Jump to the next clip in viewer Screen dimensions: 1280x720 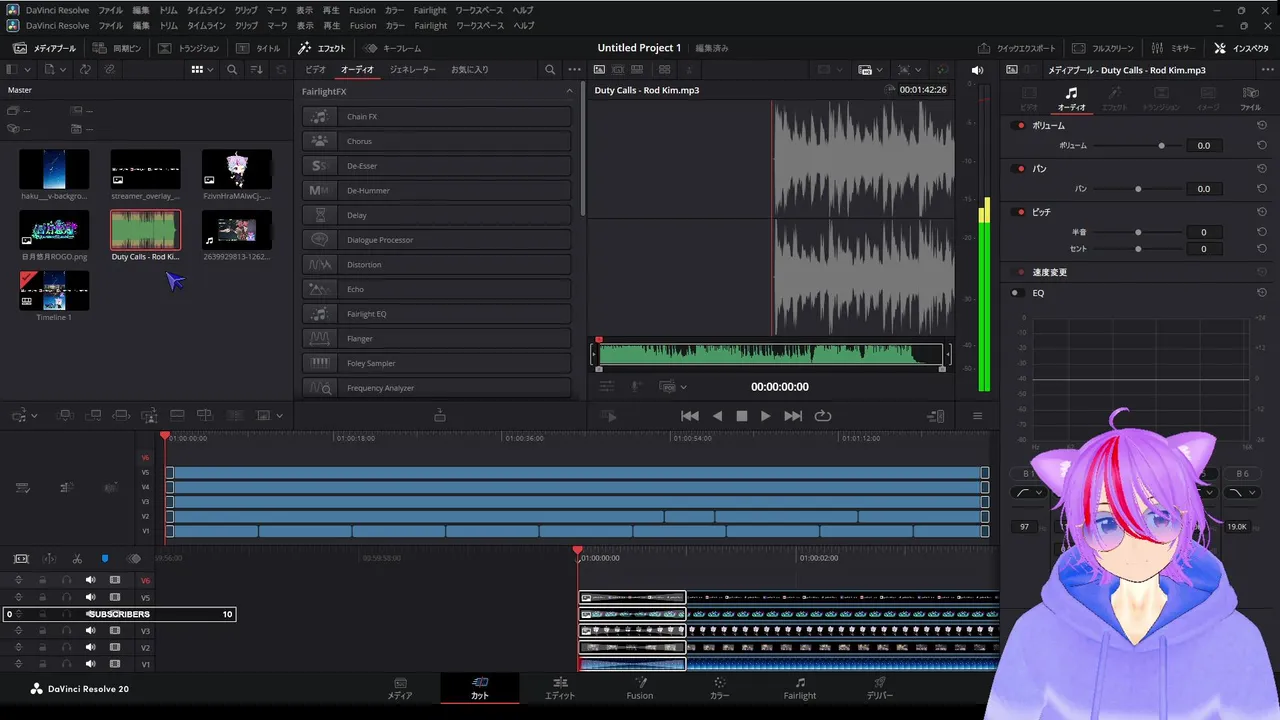tap(793, 416)
